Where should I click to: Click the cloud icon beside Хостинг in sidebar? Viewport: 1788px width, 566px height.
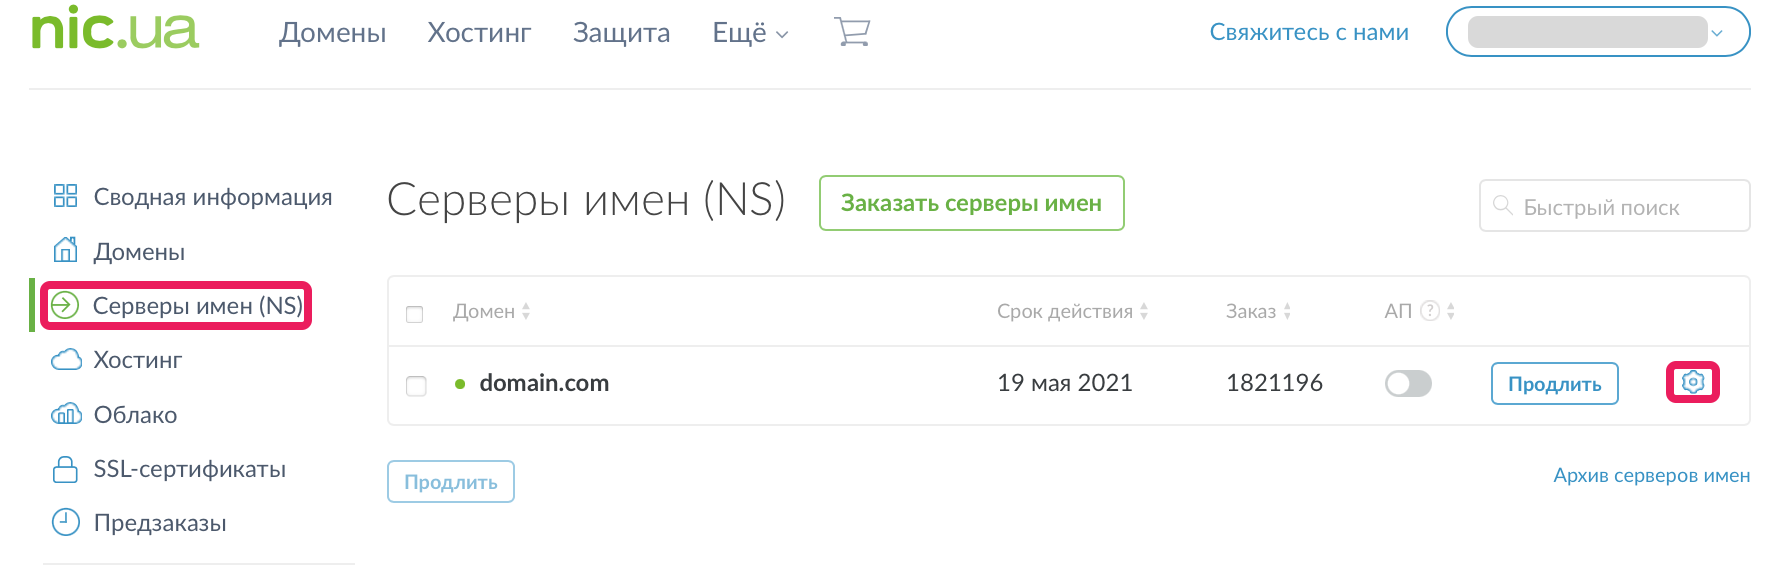tap(66, 360)
